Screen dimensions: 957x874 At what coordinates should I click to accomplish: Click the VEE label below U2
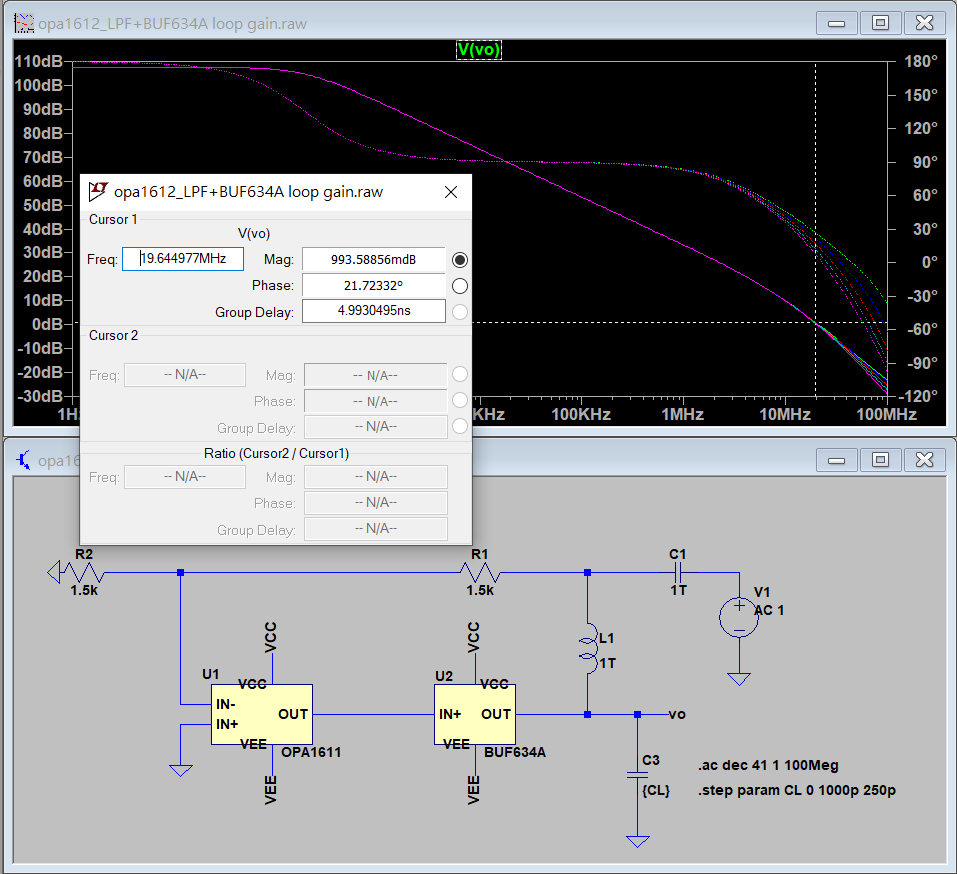pos(474,790)
